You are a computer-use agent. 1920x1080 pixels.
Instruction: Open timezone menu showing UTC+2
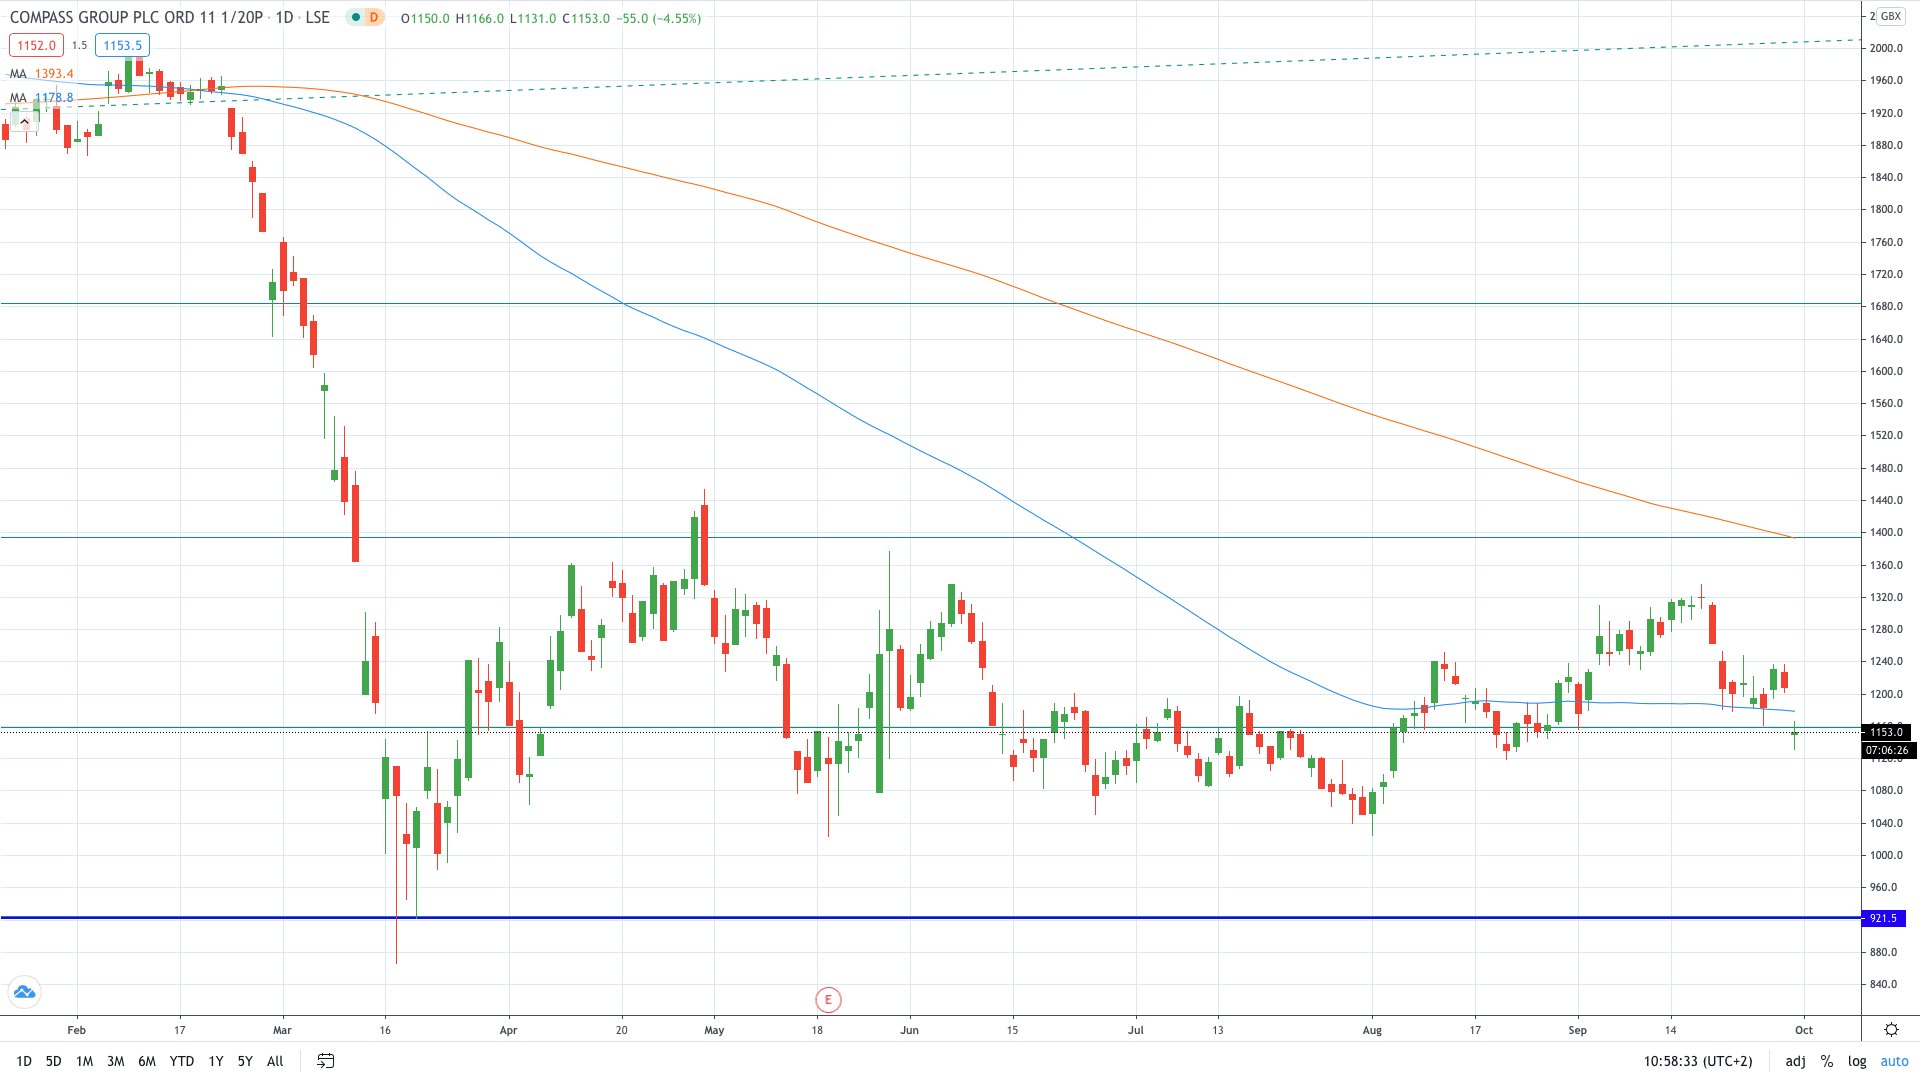pyautogui.click(x=1698, y=1061)
